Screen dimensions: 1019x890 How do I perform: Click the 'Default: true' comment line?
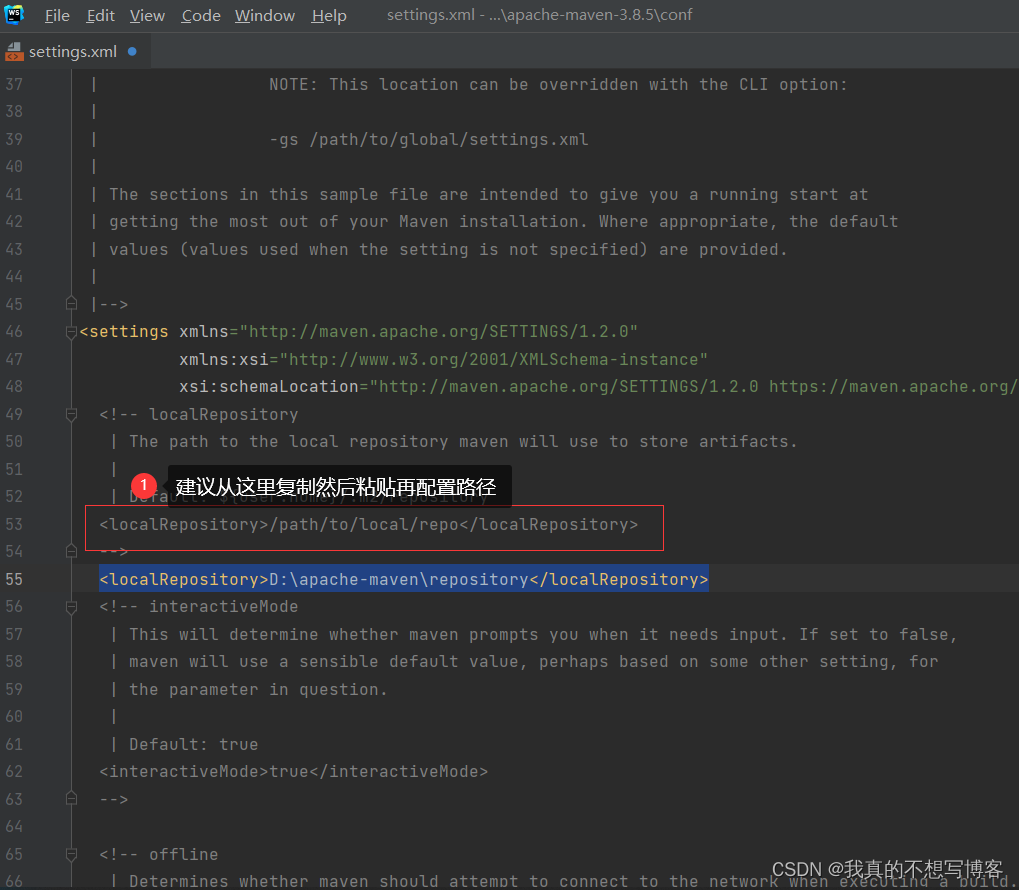pyautogui.click(x=193, y=744)
